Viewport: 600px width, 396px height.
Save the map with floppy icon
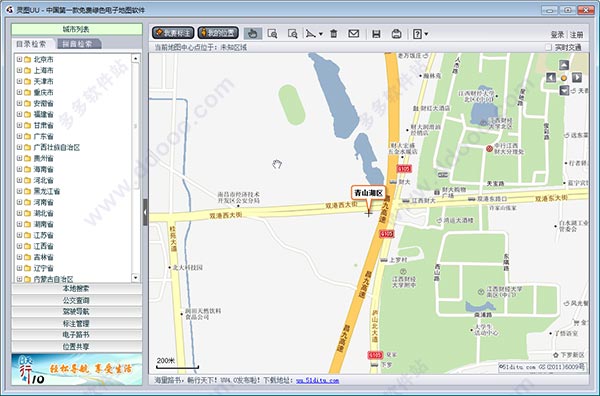[x=376, y=34]
